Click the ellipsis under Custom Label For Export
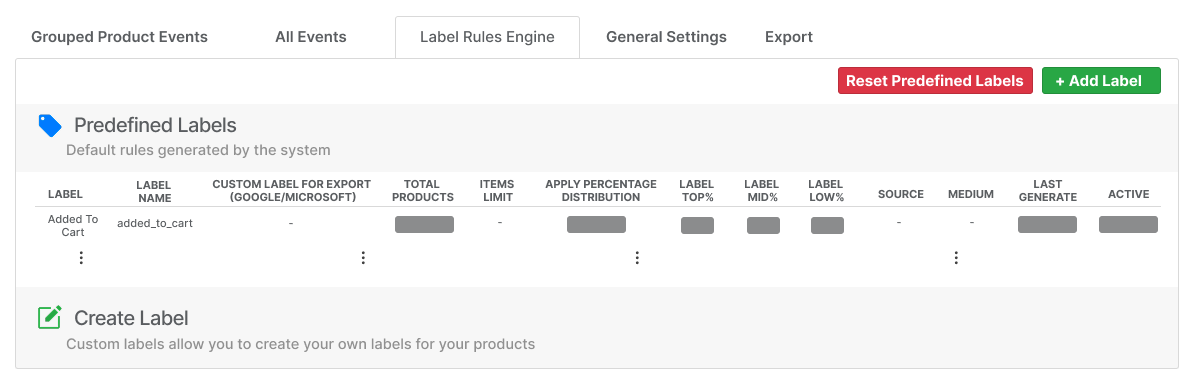Viewport: 1200px width, 381px height. pos(363,258)
